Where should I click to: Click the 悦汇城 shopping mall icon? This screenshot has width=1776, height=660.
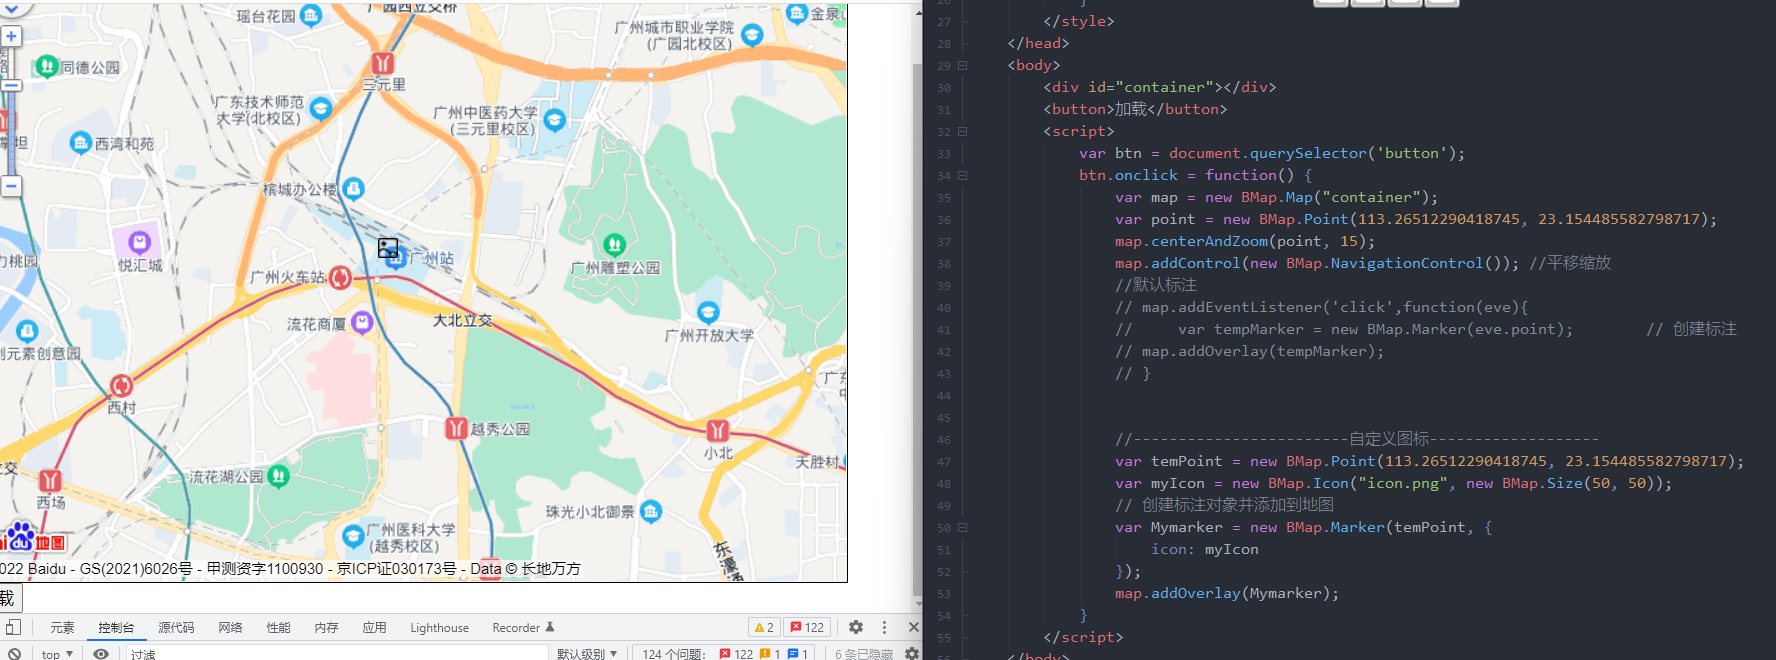[x=140, y=242]
